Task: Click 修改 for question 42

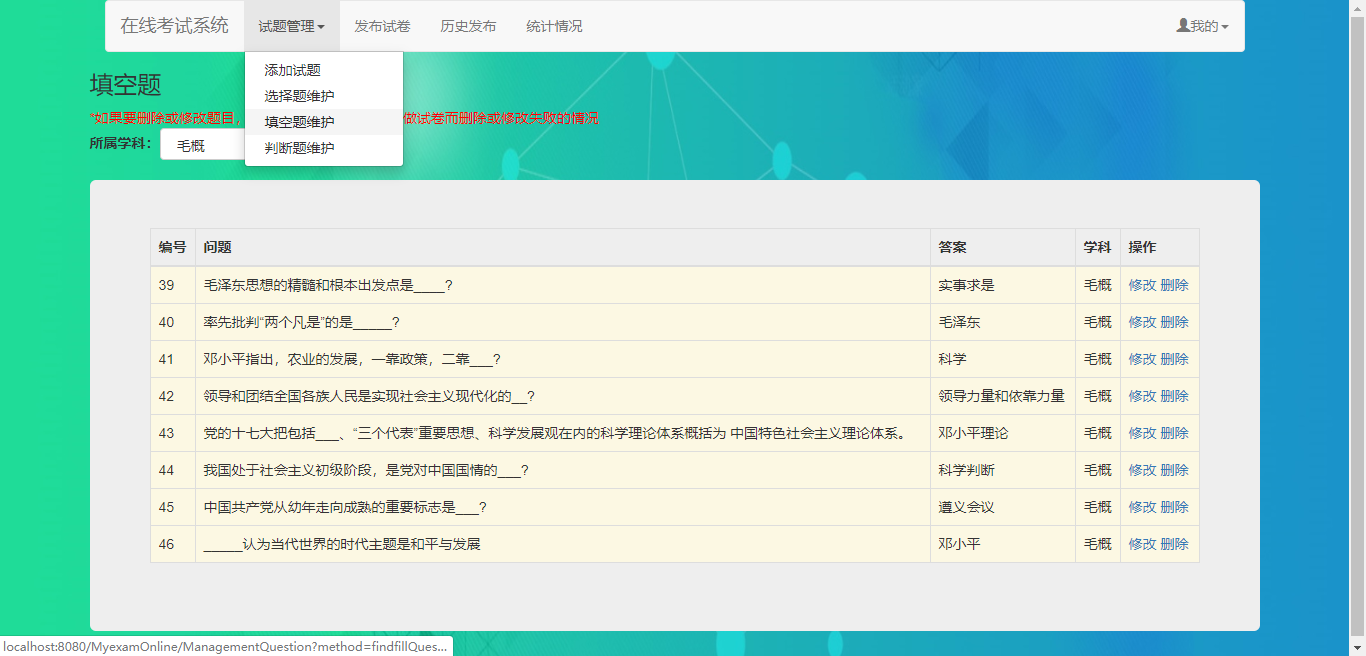Action: pyautogui.click(x=1142, y=396)
